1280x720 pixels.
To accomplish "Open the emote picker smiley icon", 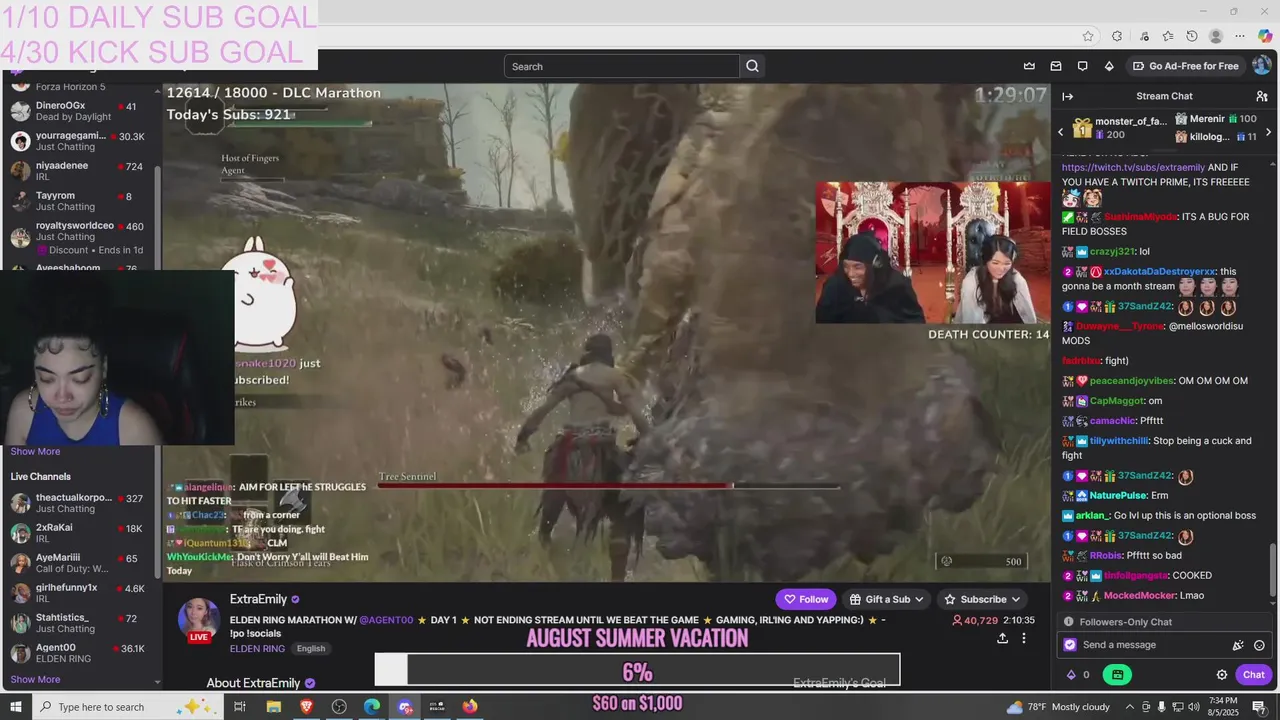I will coord(1259,645).
